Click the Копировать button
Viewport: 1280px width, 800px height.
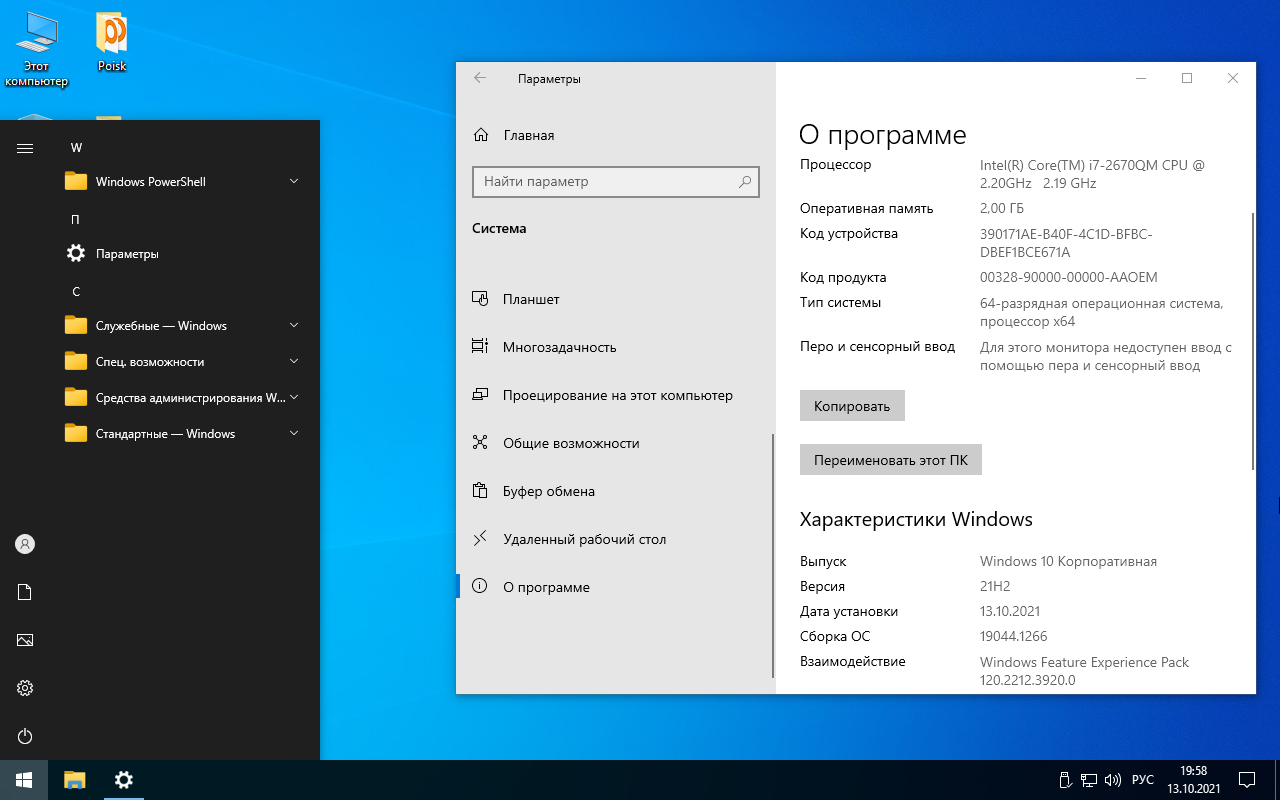852,406
